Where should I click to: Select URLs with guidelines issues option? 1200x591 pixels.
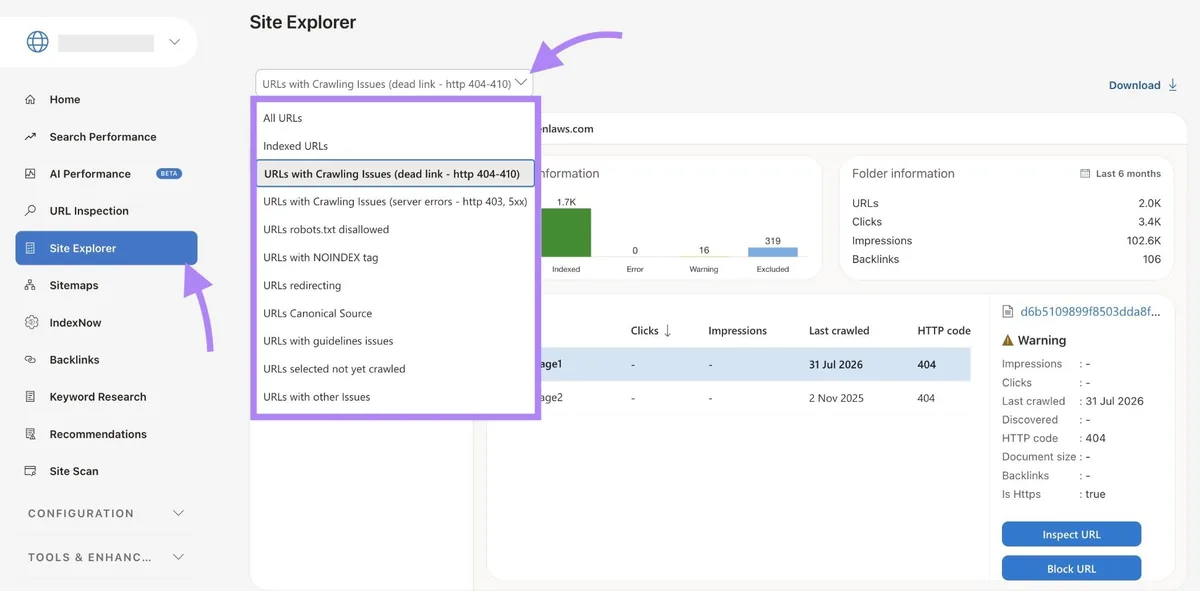click(395, 341)
